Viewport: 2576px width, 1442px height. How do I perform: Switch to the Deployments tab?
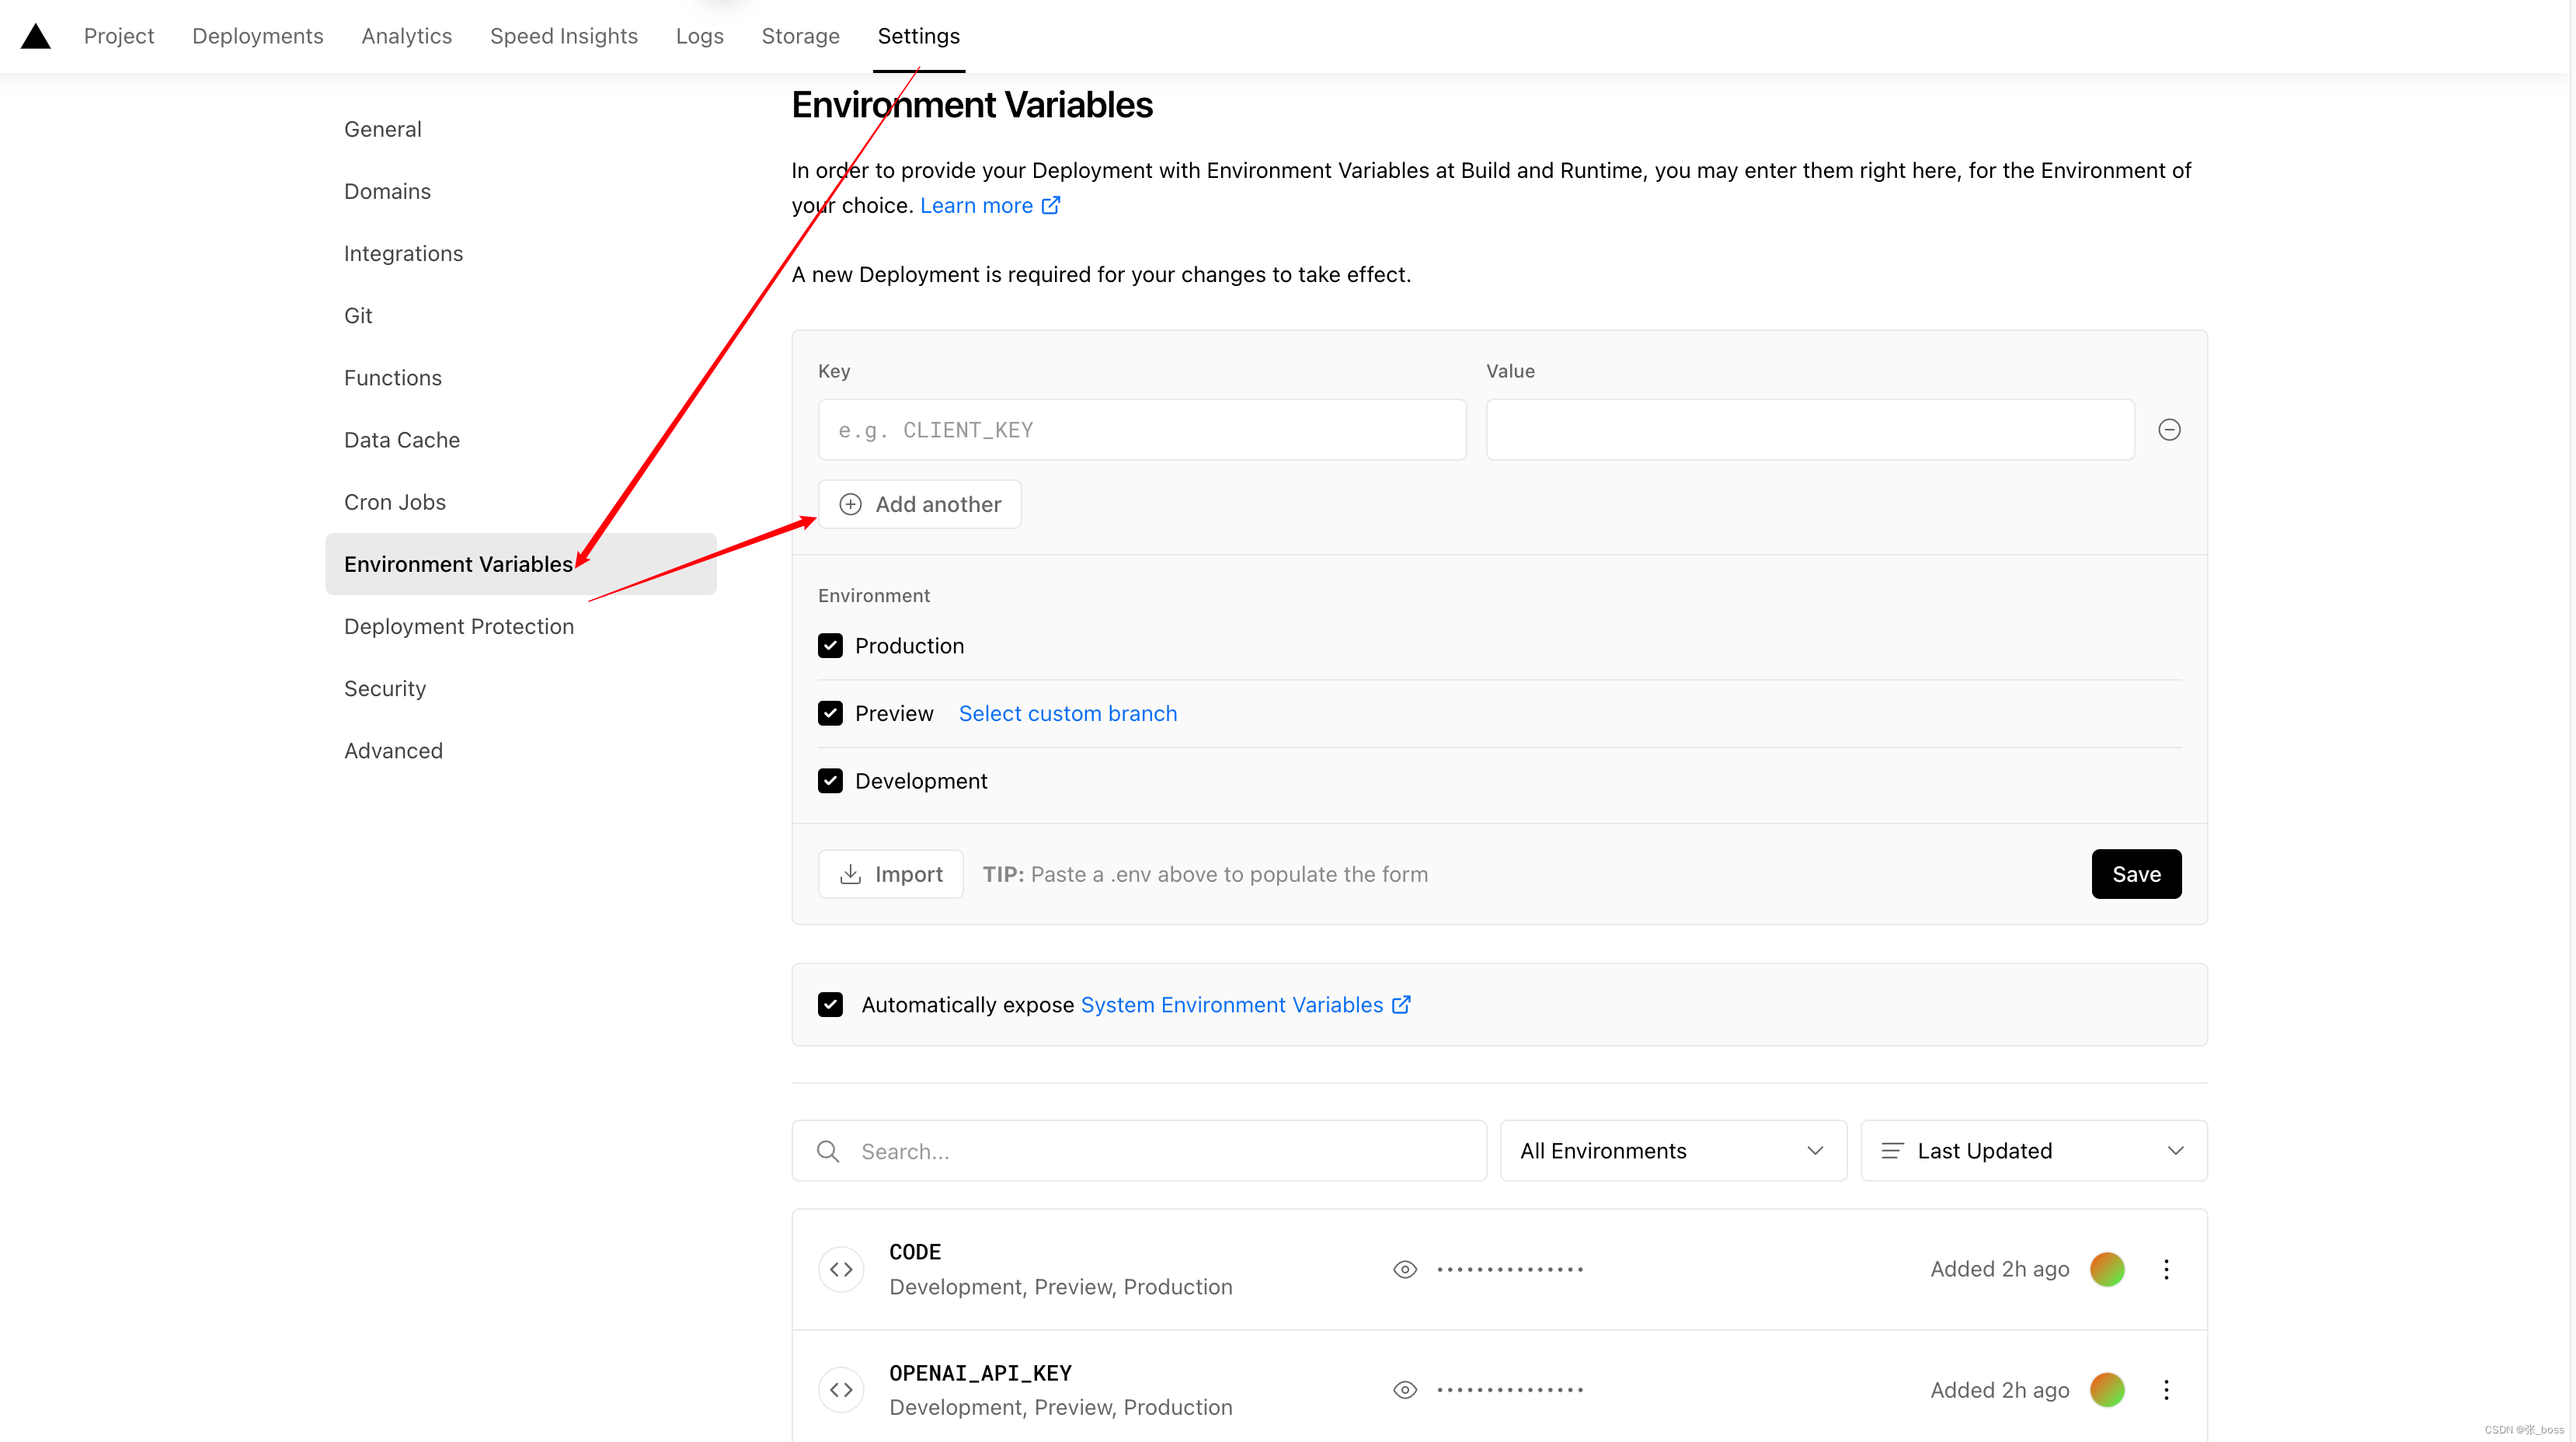point(257,36)
